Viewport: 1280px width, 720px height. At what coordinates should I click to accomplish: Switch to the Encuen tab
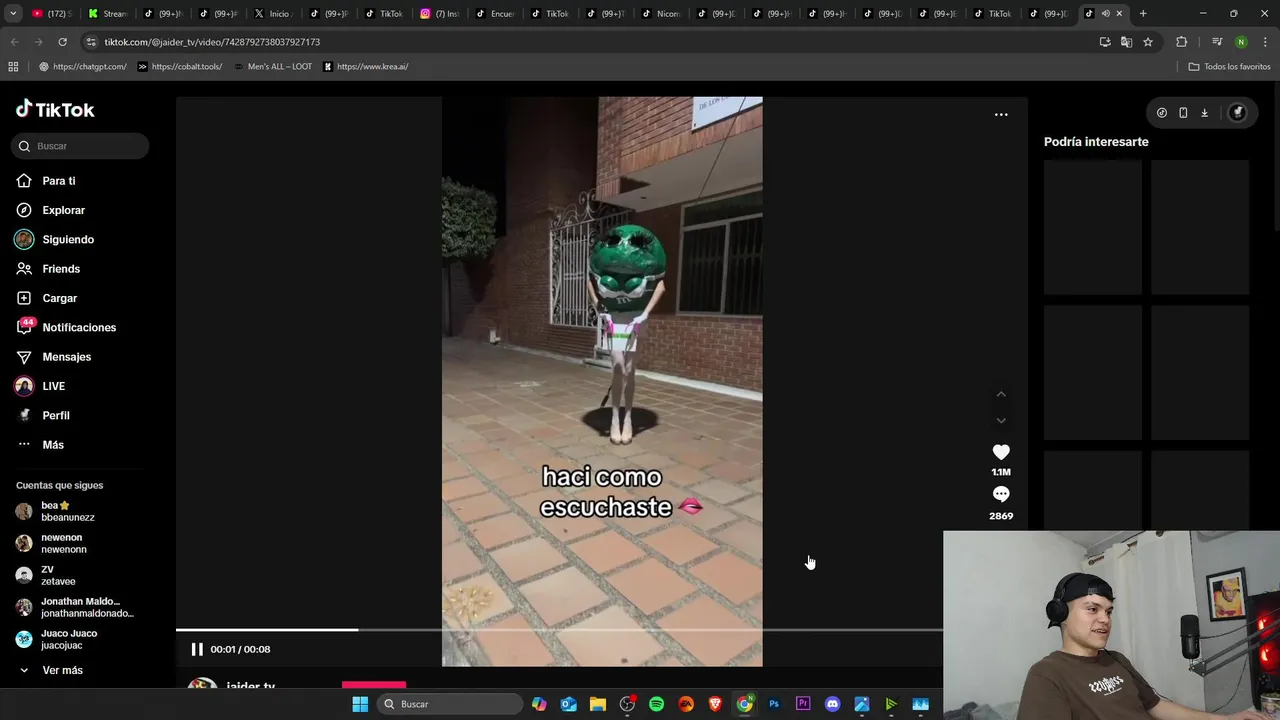(x=495, y=13)
